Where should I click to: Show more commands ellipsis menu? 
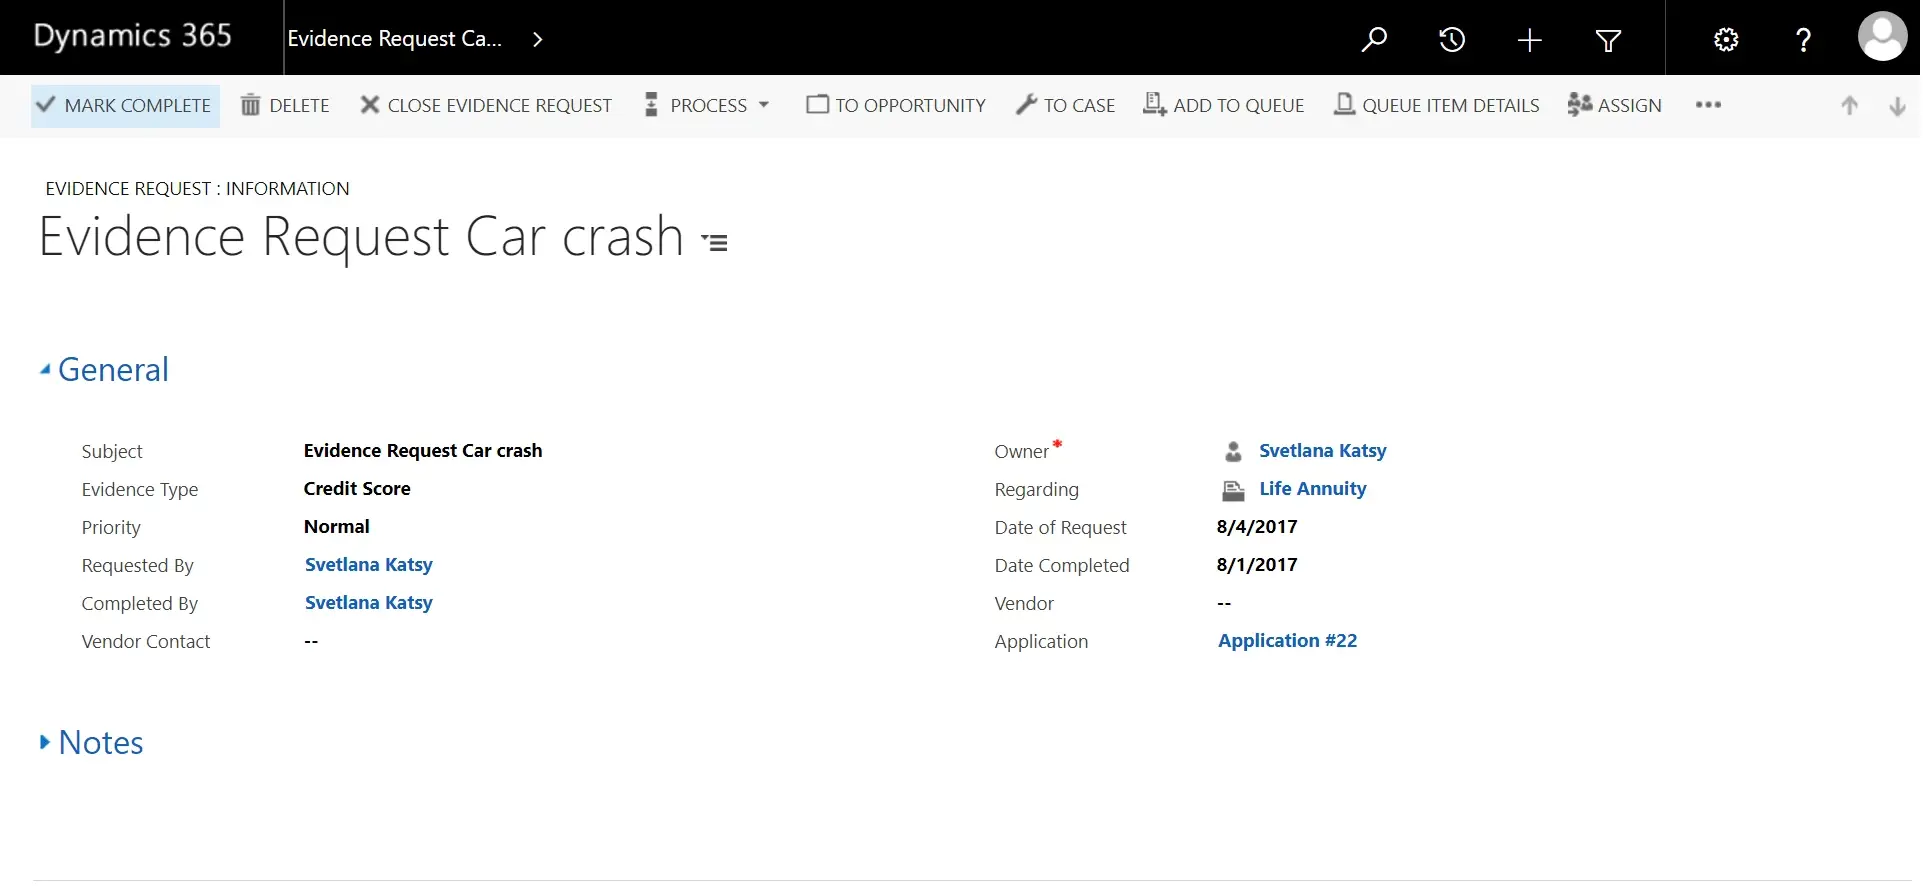1708,105
